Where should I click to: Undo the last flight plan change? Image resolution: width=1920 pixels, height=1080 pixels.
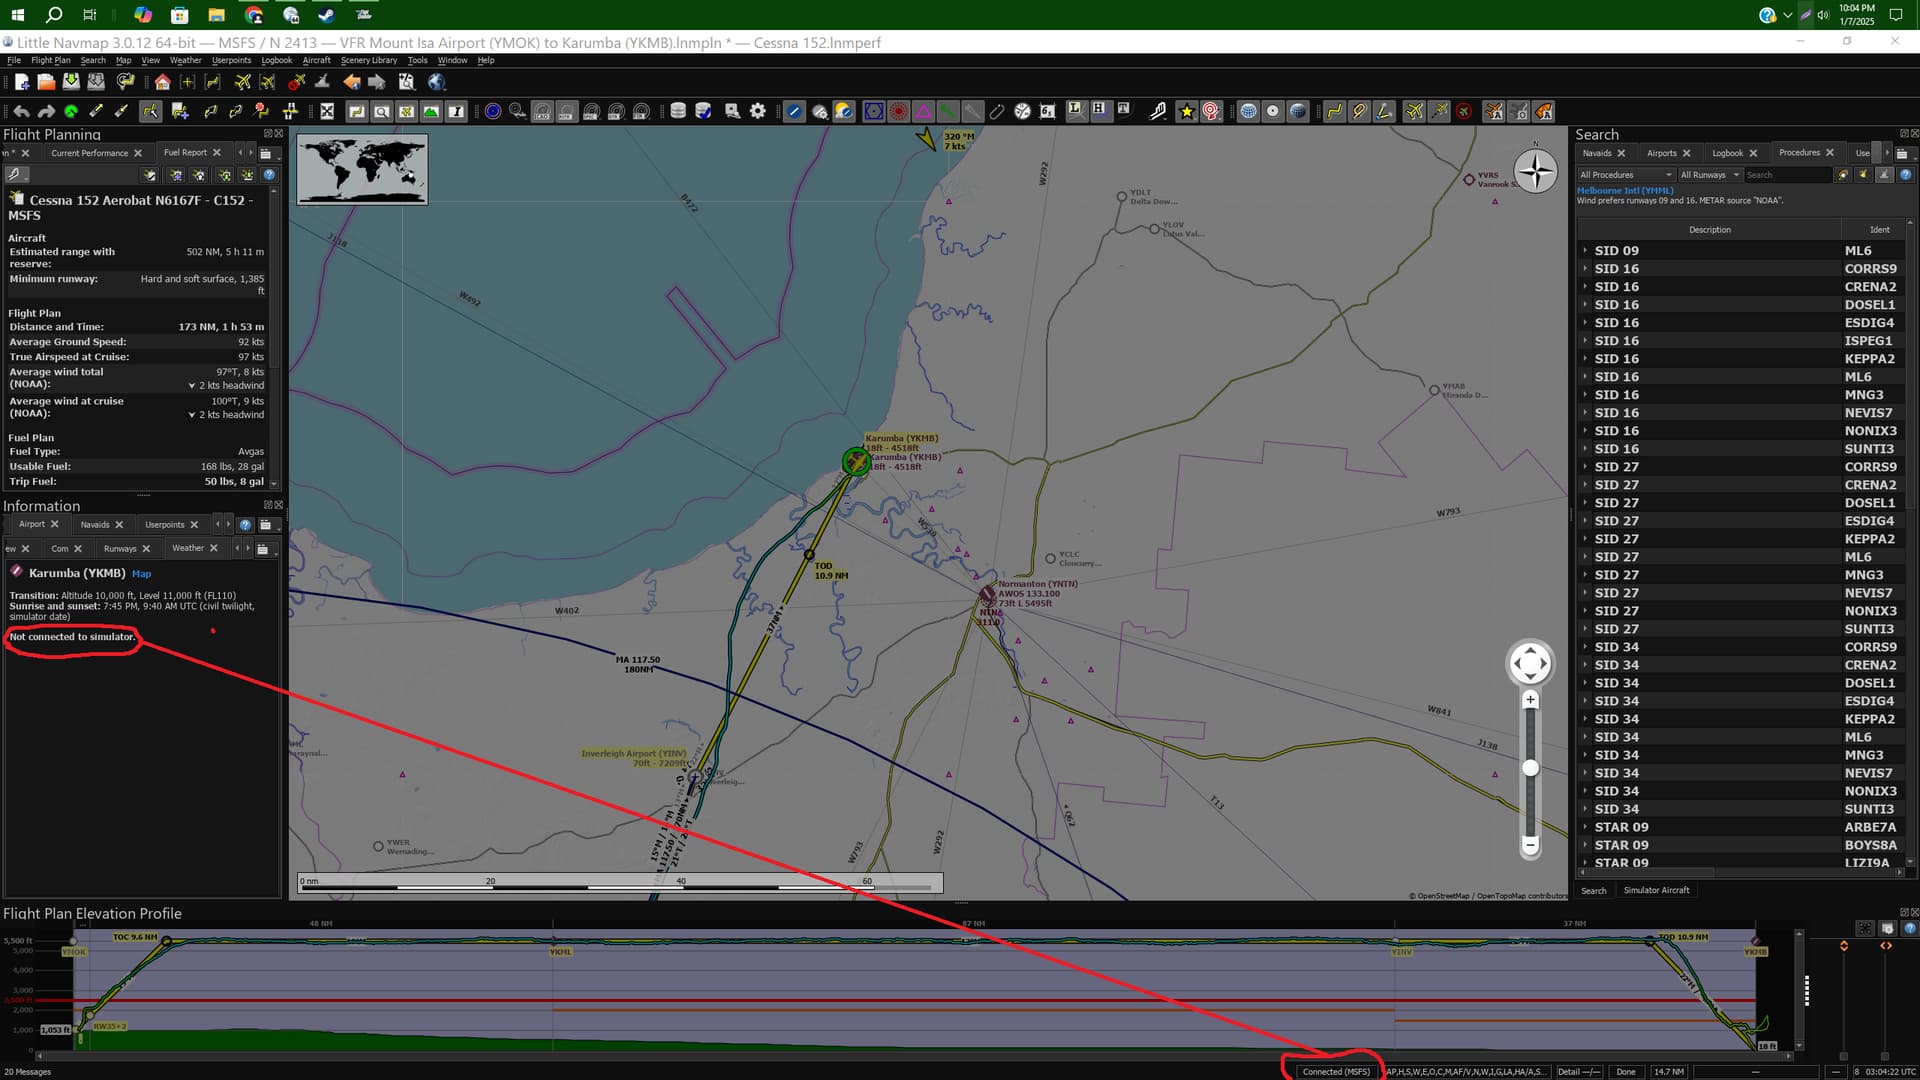point(22,112)
